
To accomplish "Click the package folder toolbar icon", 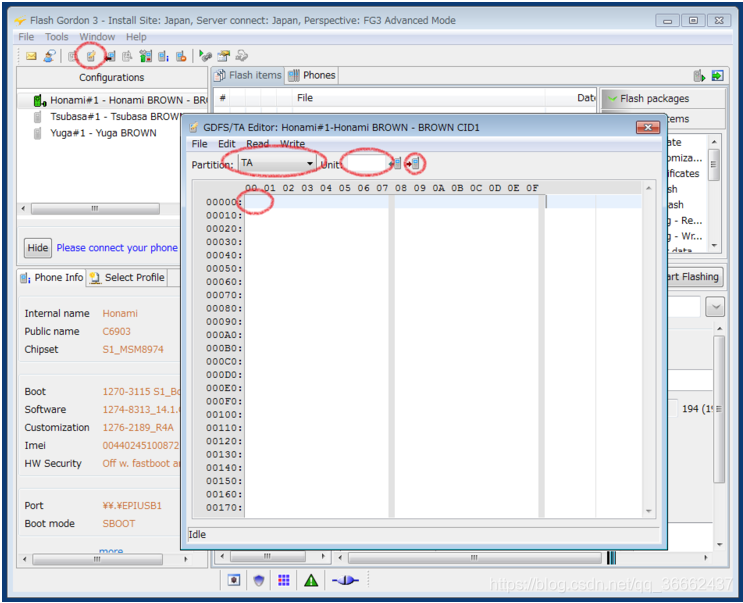I will [x=223, y=56].
